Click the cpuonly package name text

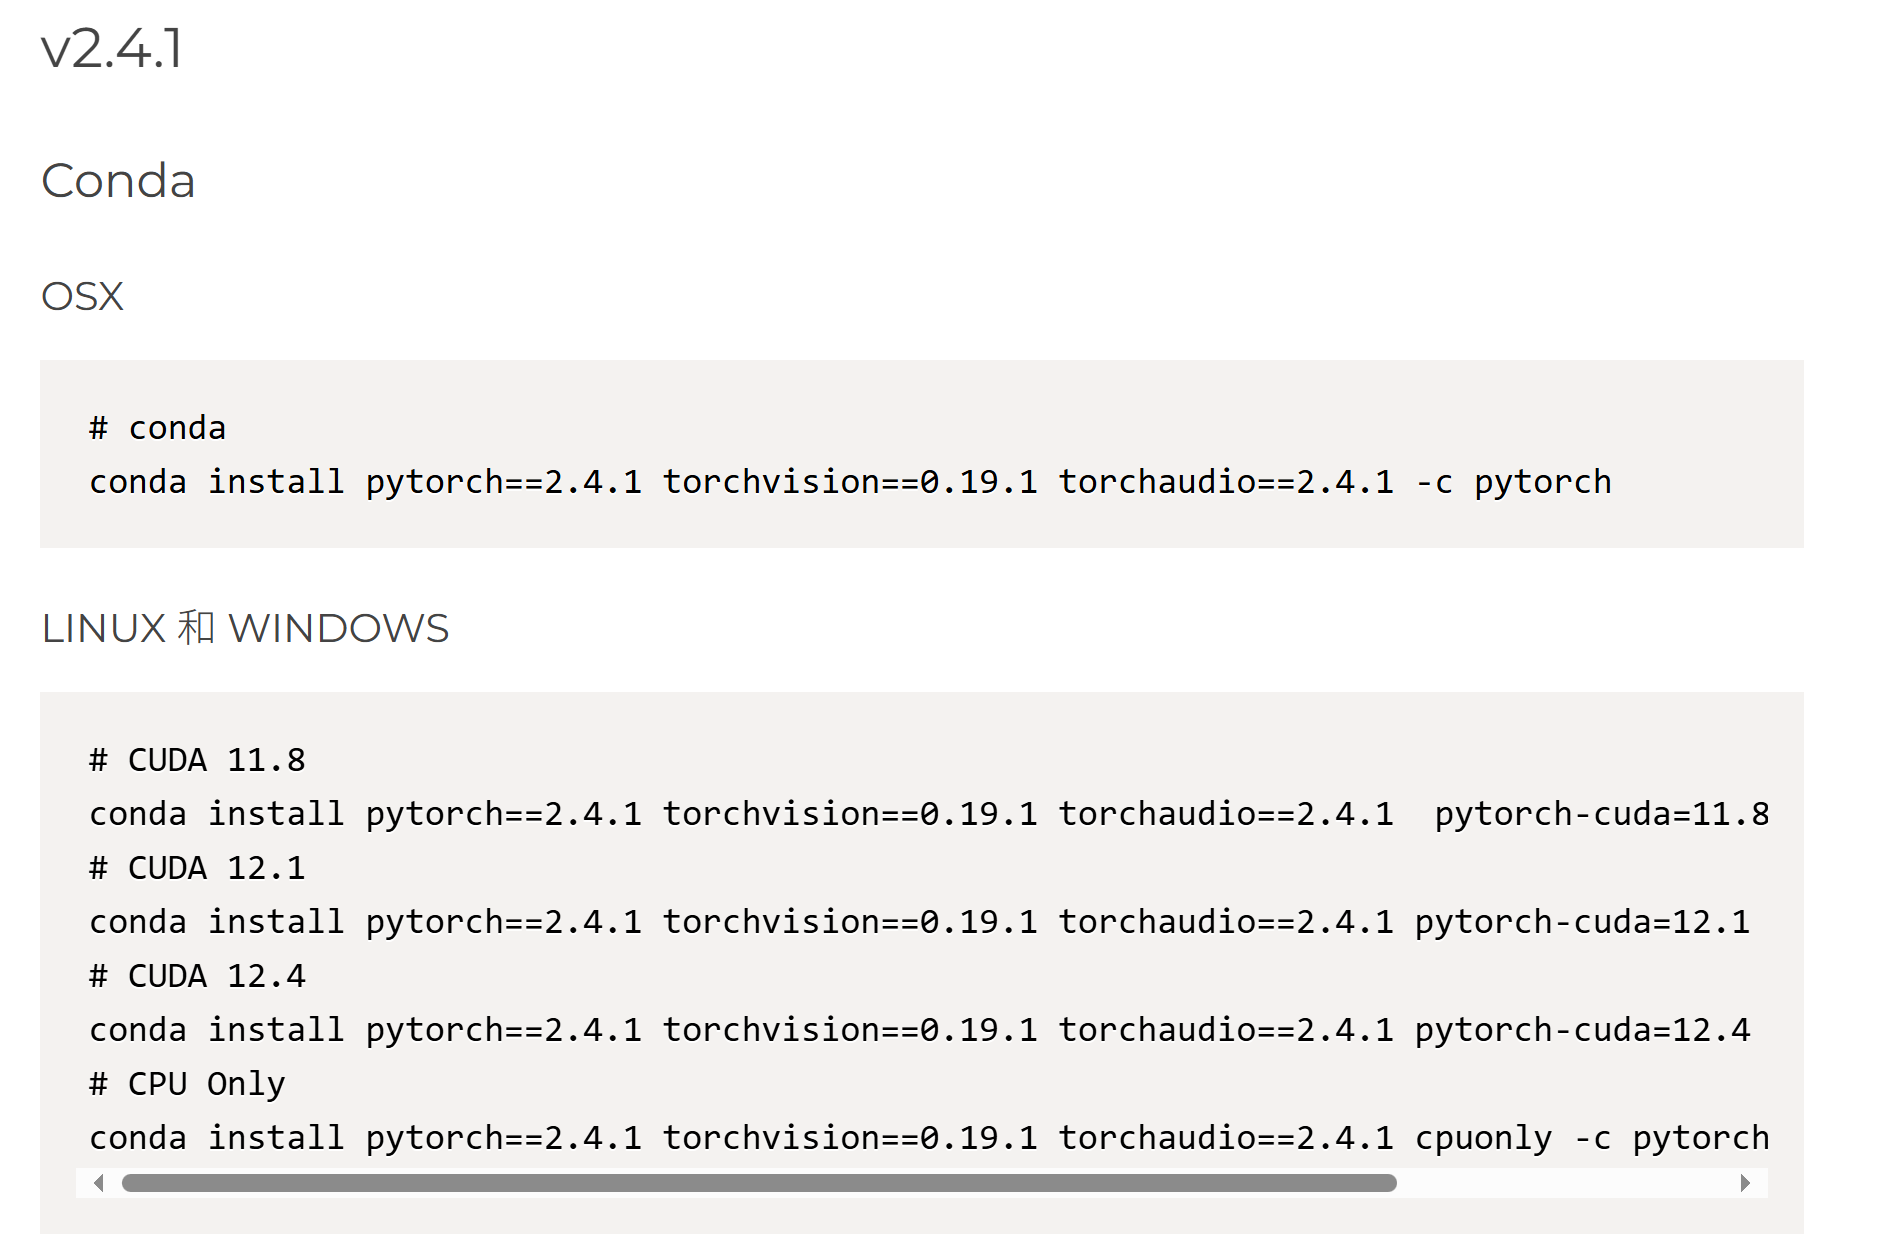(x=1484, y=1137)
